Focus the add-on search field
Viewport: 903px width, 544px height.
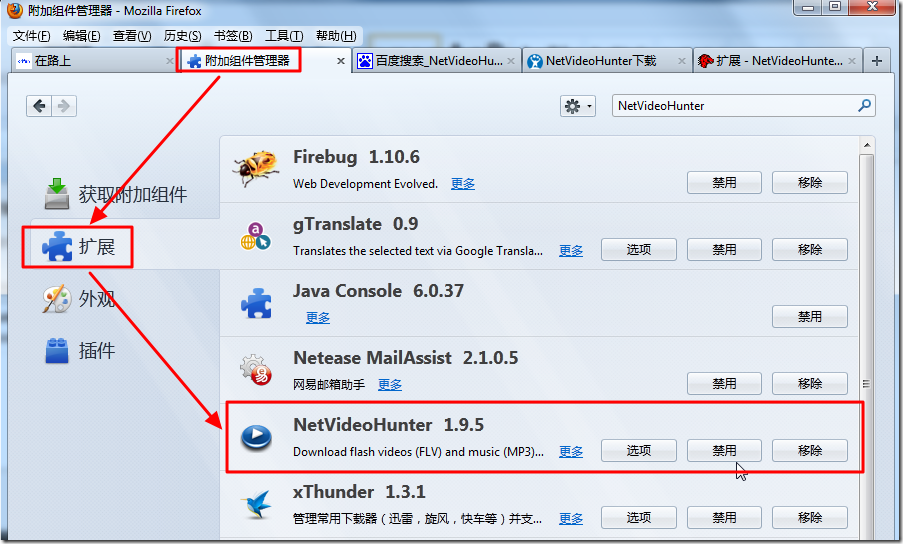[743, 106]
